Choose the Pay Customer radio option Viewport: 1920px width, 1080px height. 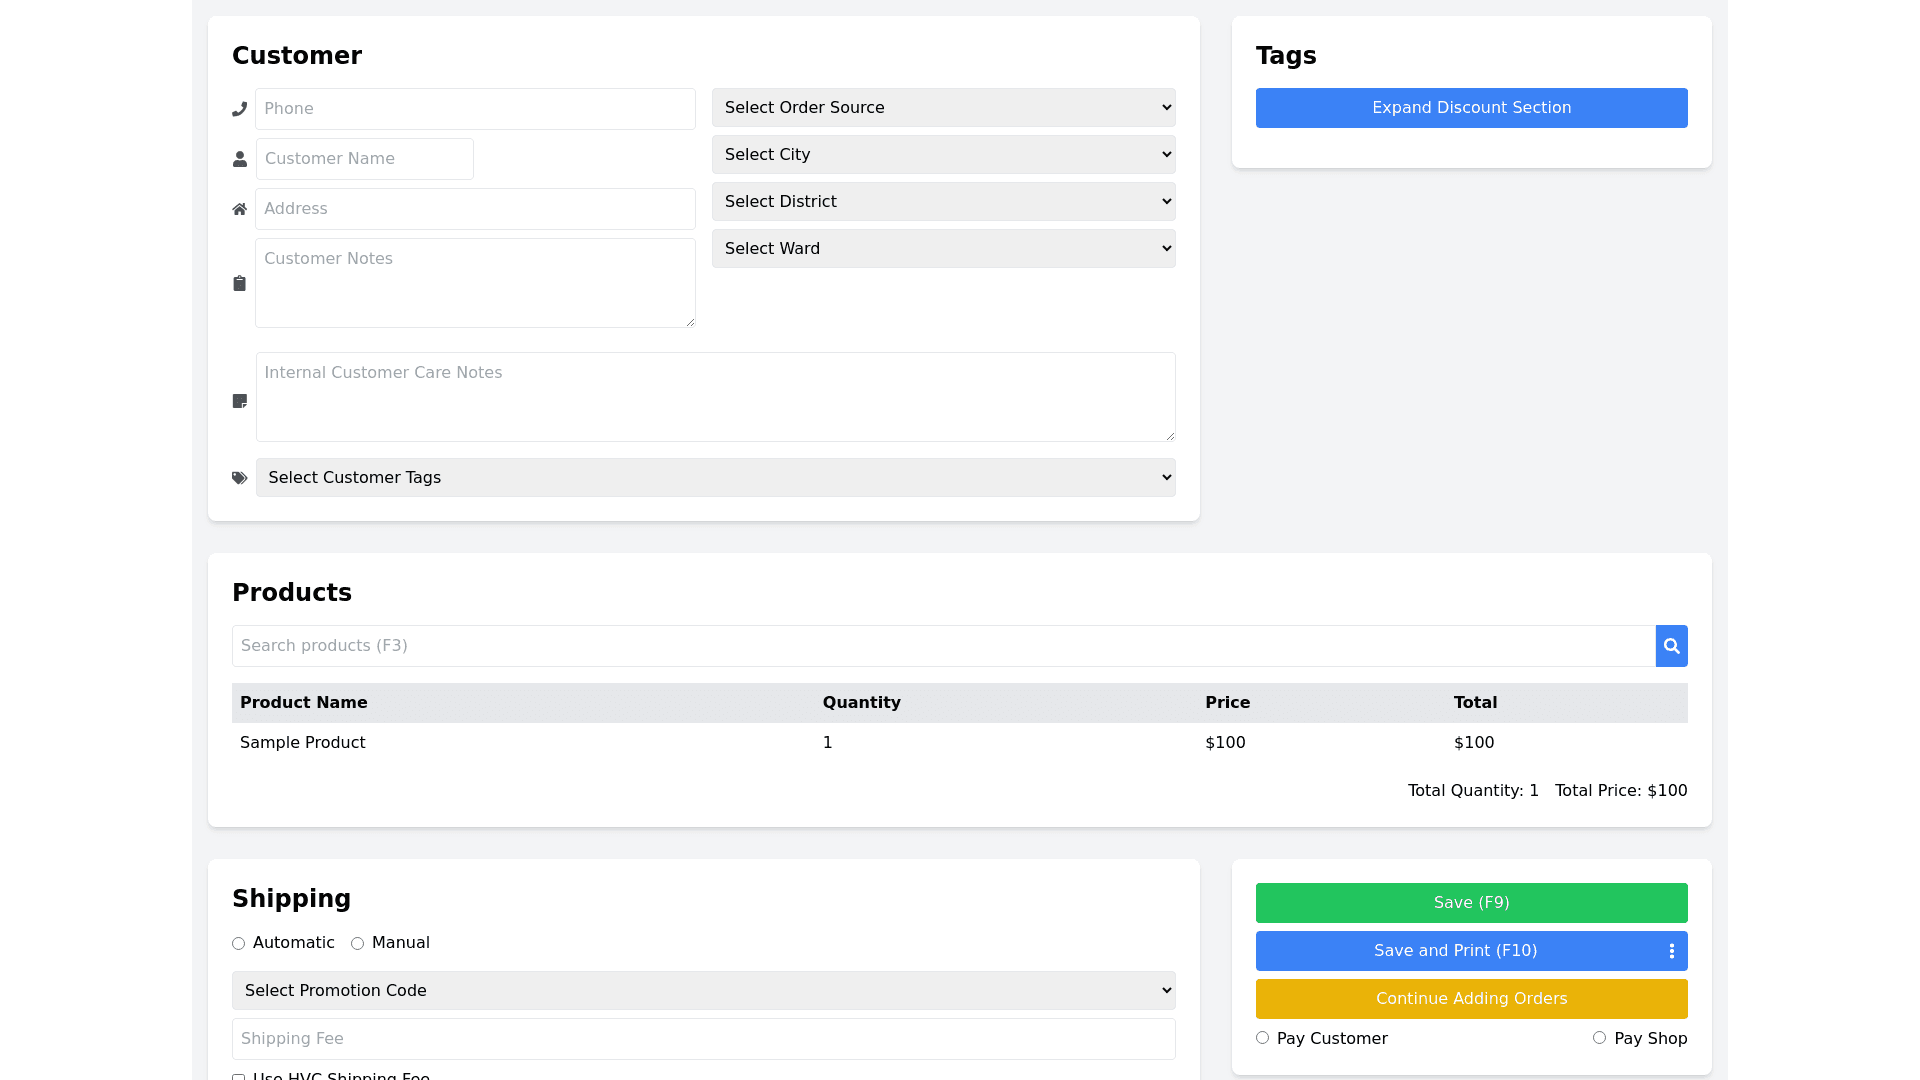coord(1262,1038)
